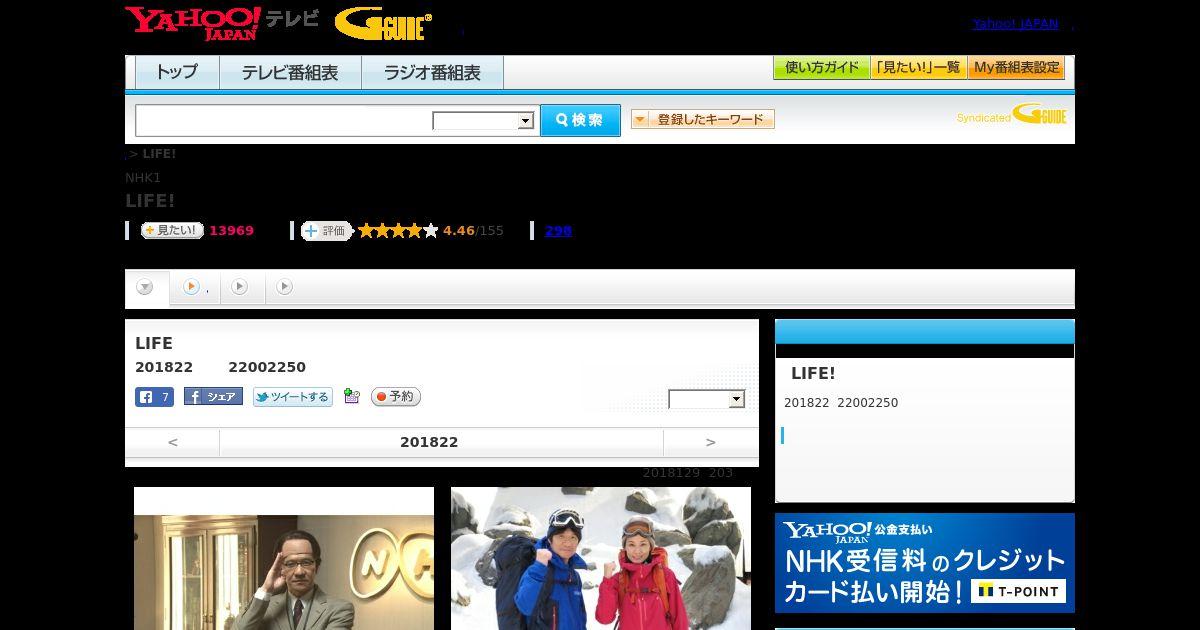Click the 予約 record button
Viewport: 1200px width, 630px height.
(396, 397)
